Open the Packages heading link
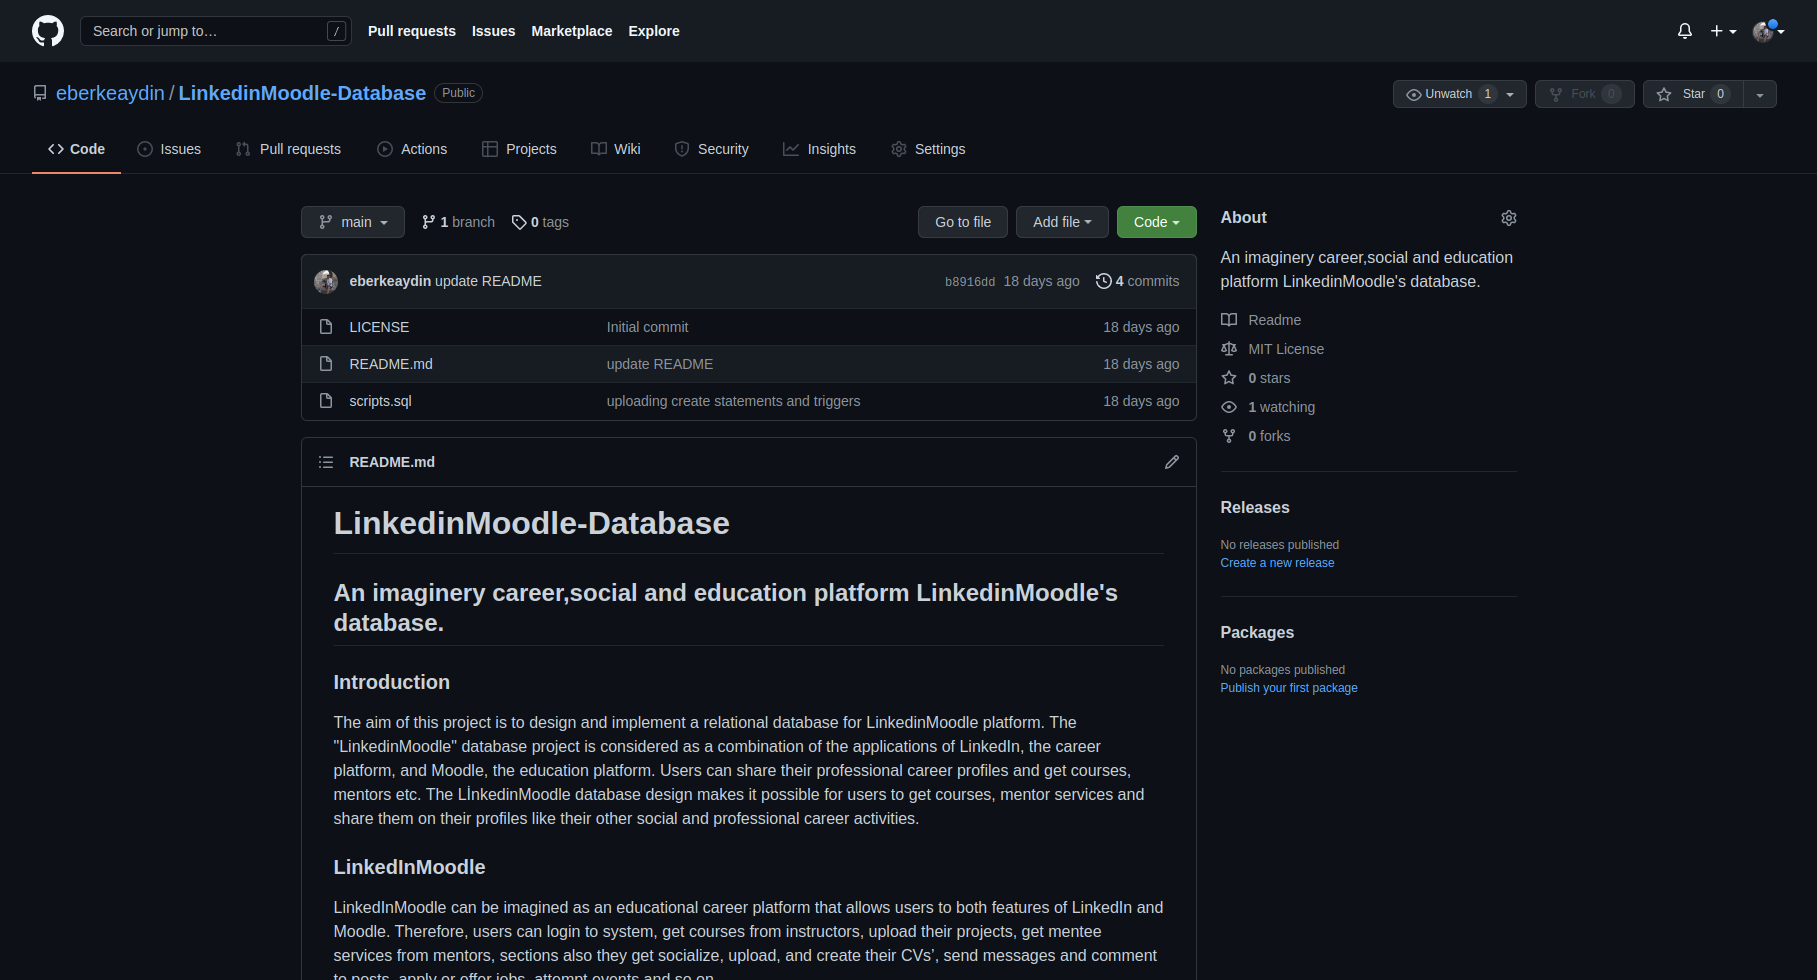The image size is (1817, 980). click(1257, 632)
